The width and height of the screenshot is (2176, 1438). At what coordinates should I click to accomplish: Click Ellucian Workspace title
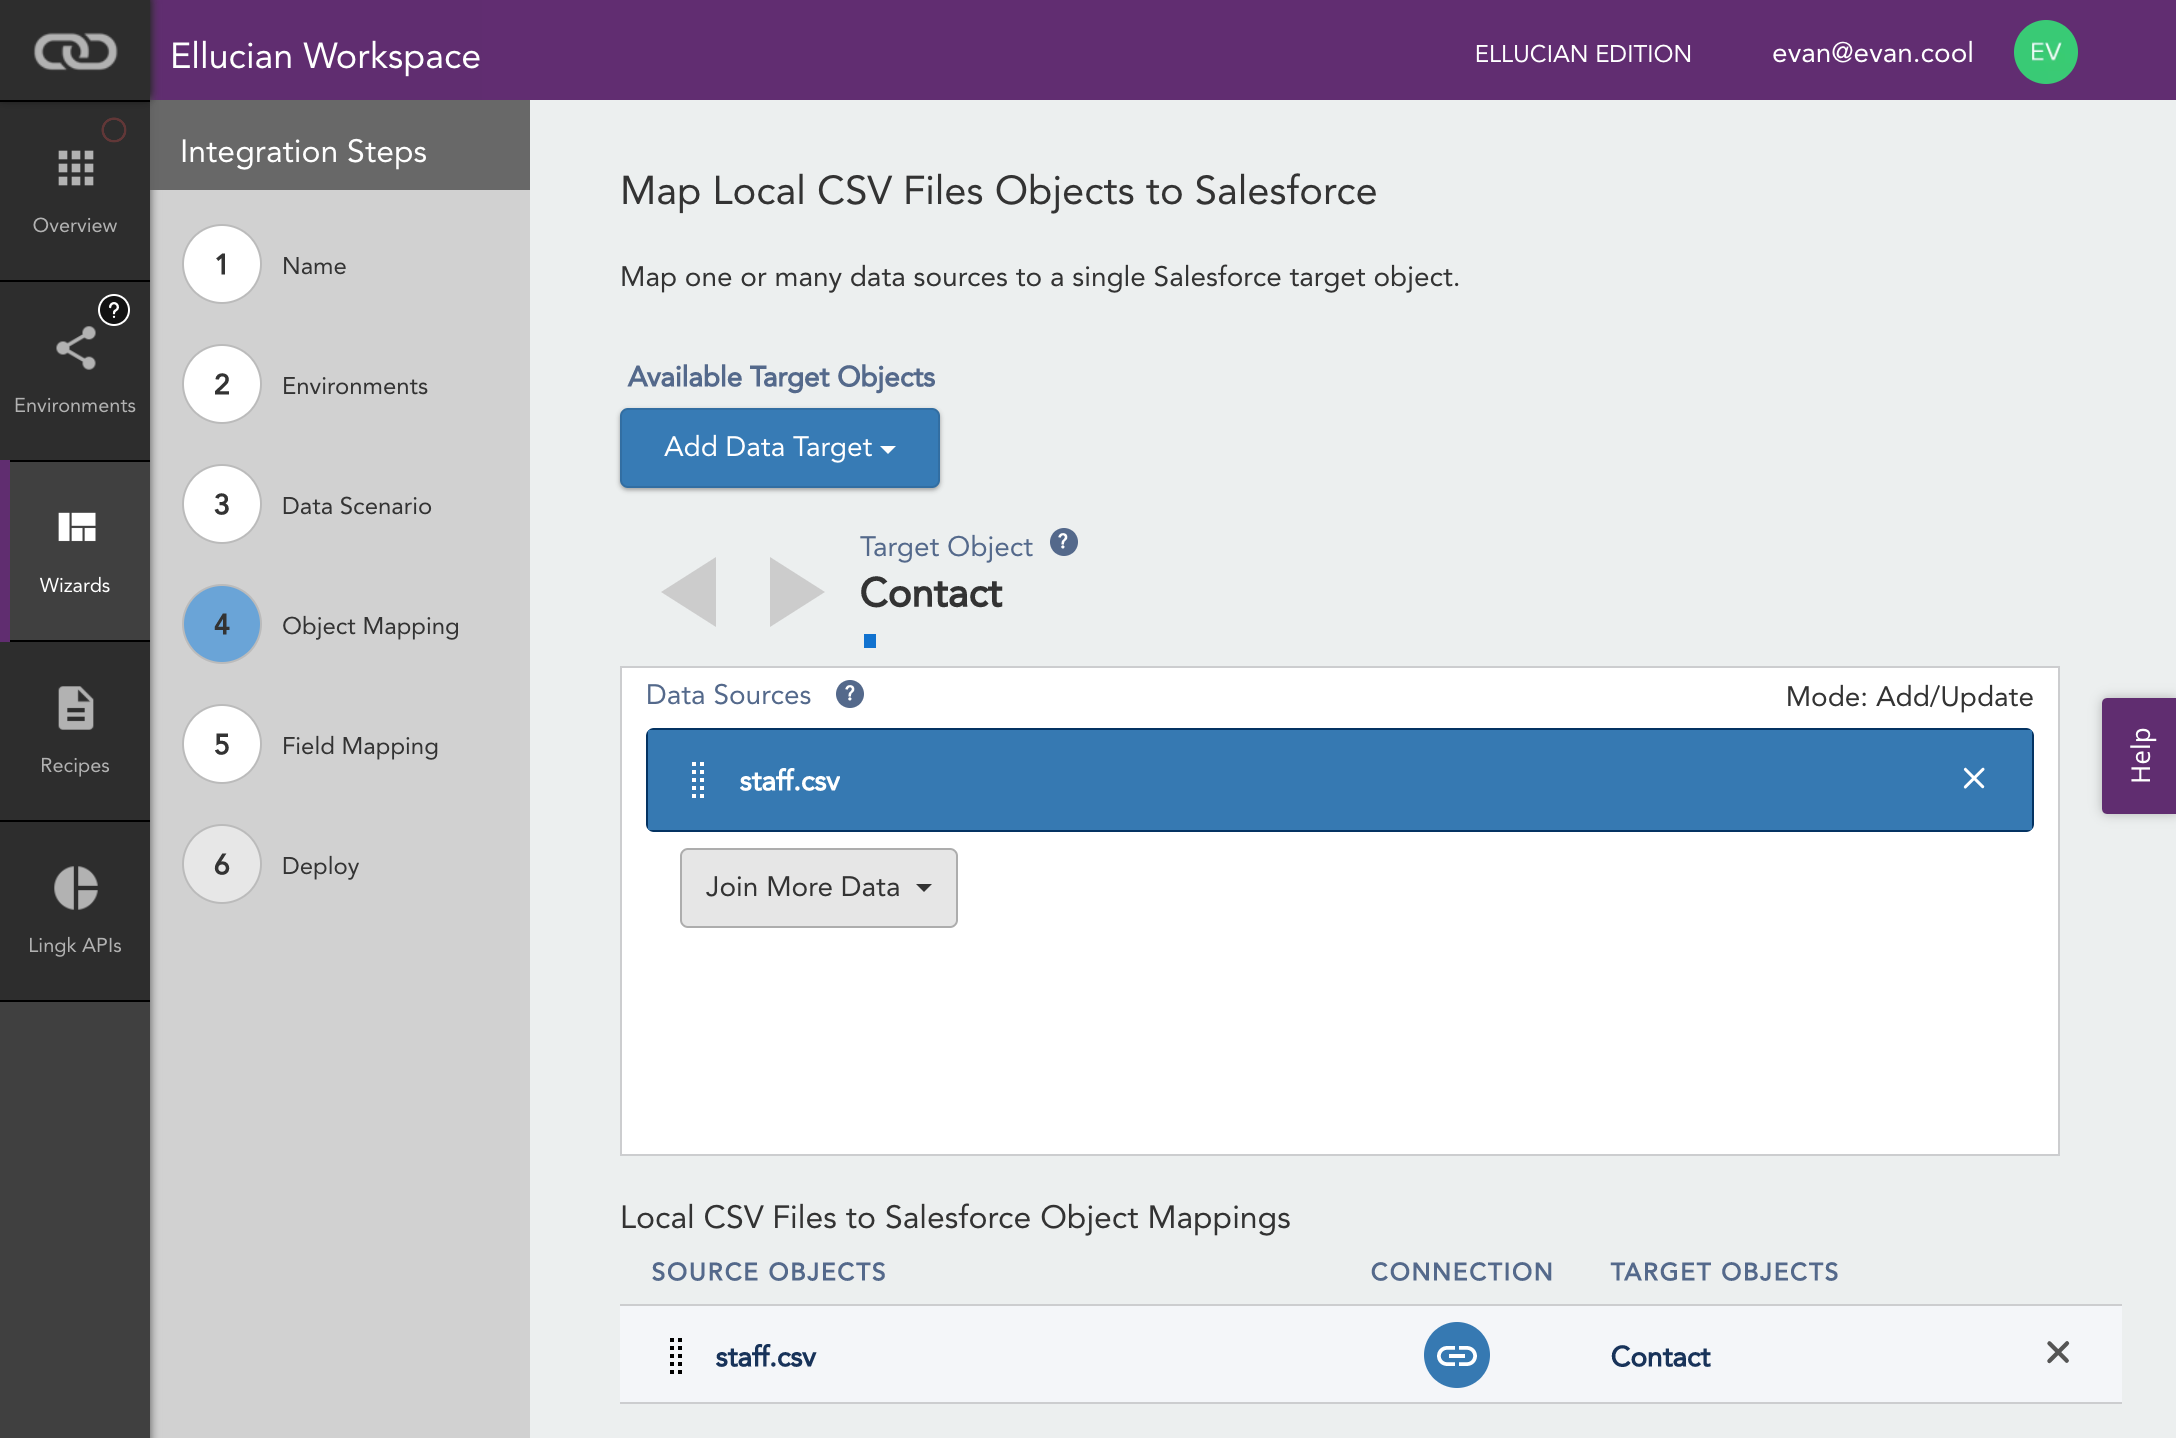tap(325, 56)
